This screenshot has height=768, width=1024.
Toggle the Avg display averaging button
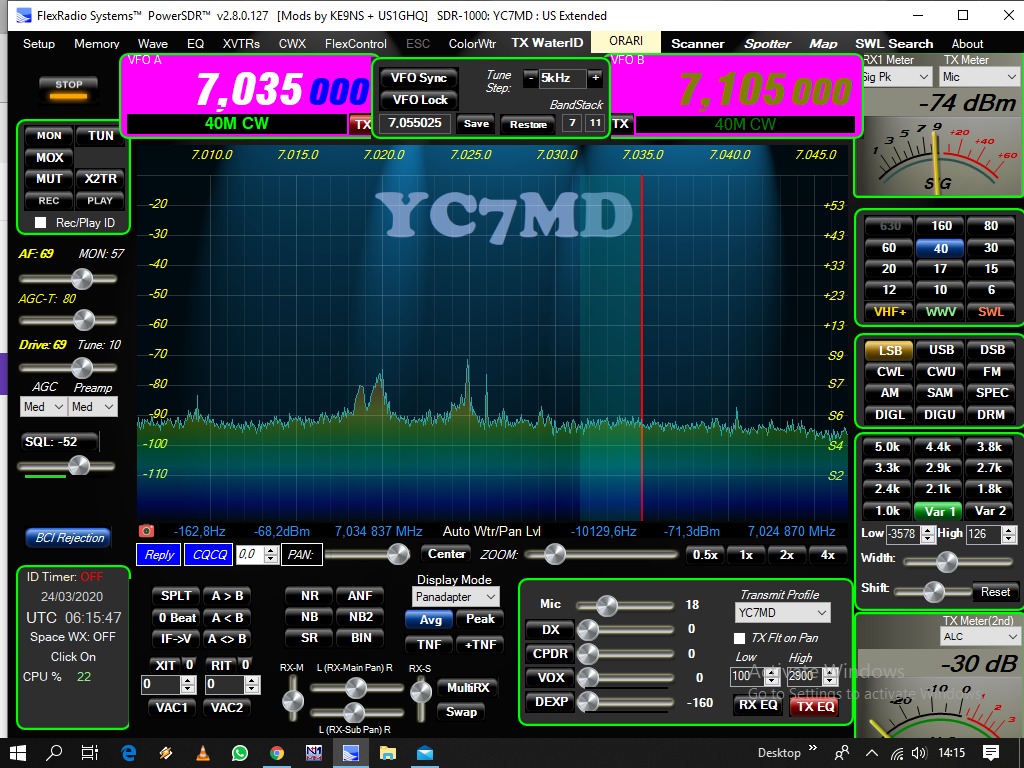(x=430, y=619)
